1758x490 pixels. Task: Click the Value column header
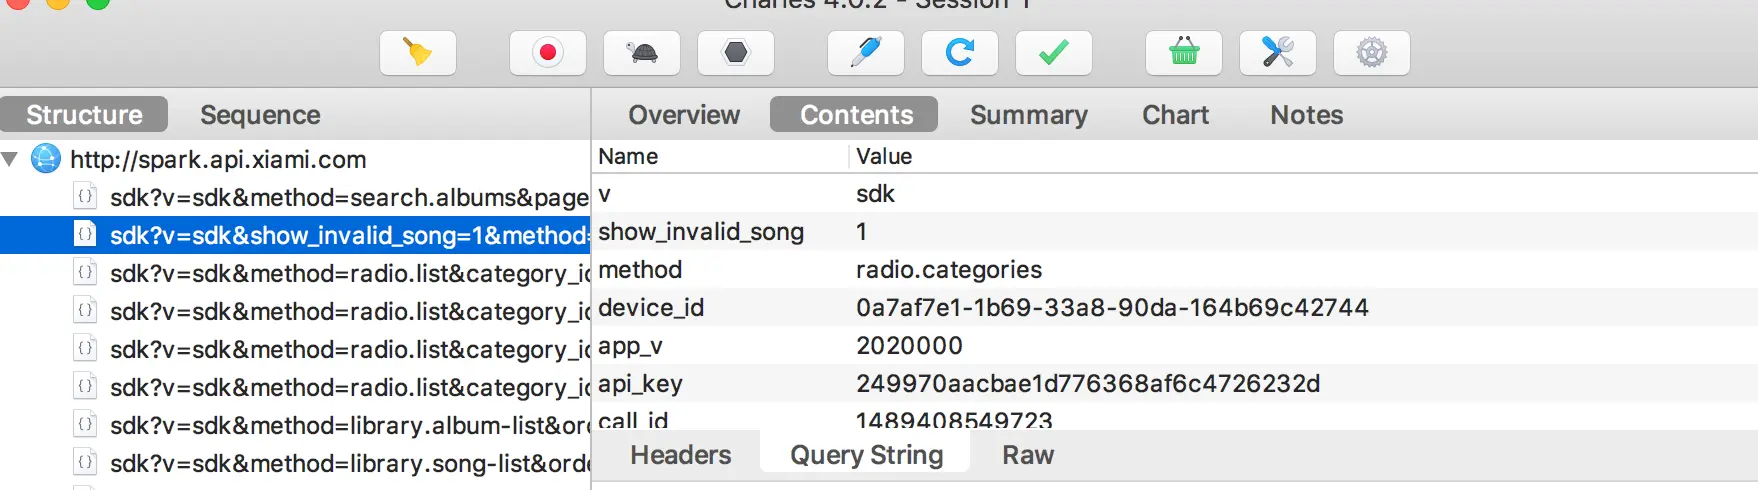point(884,156)
